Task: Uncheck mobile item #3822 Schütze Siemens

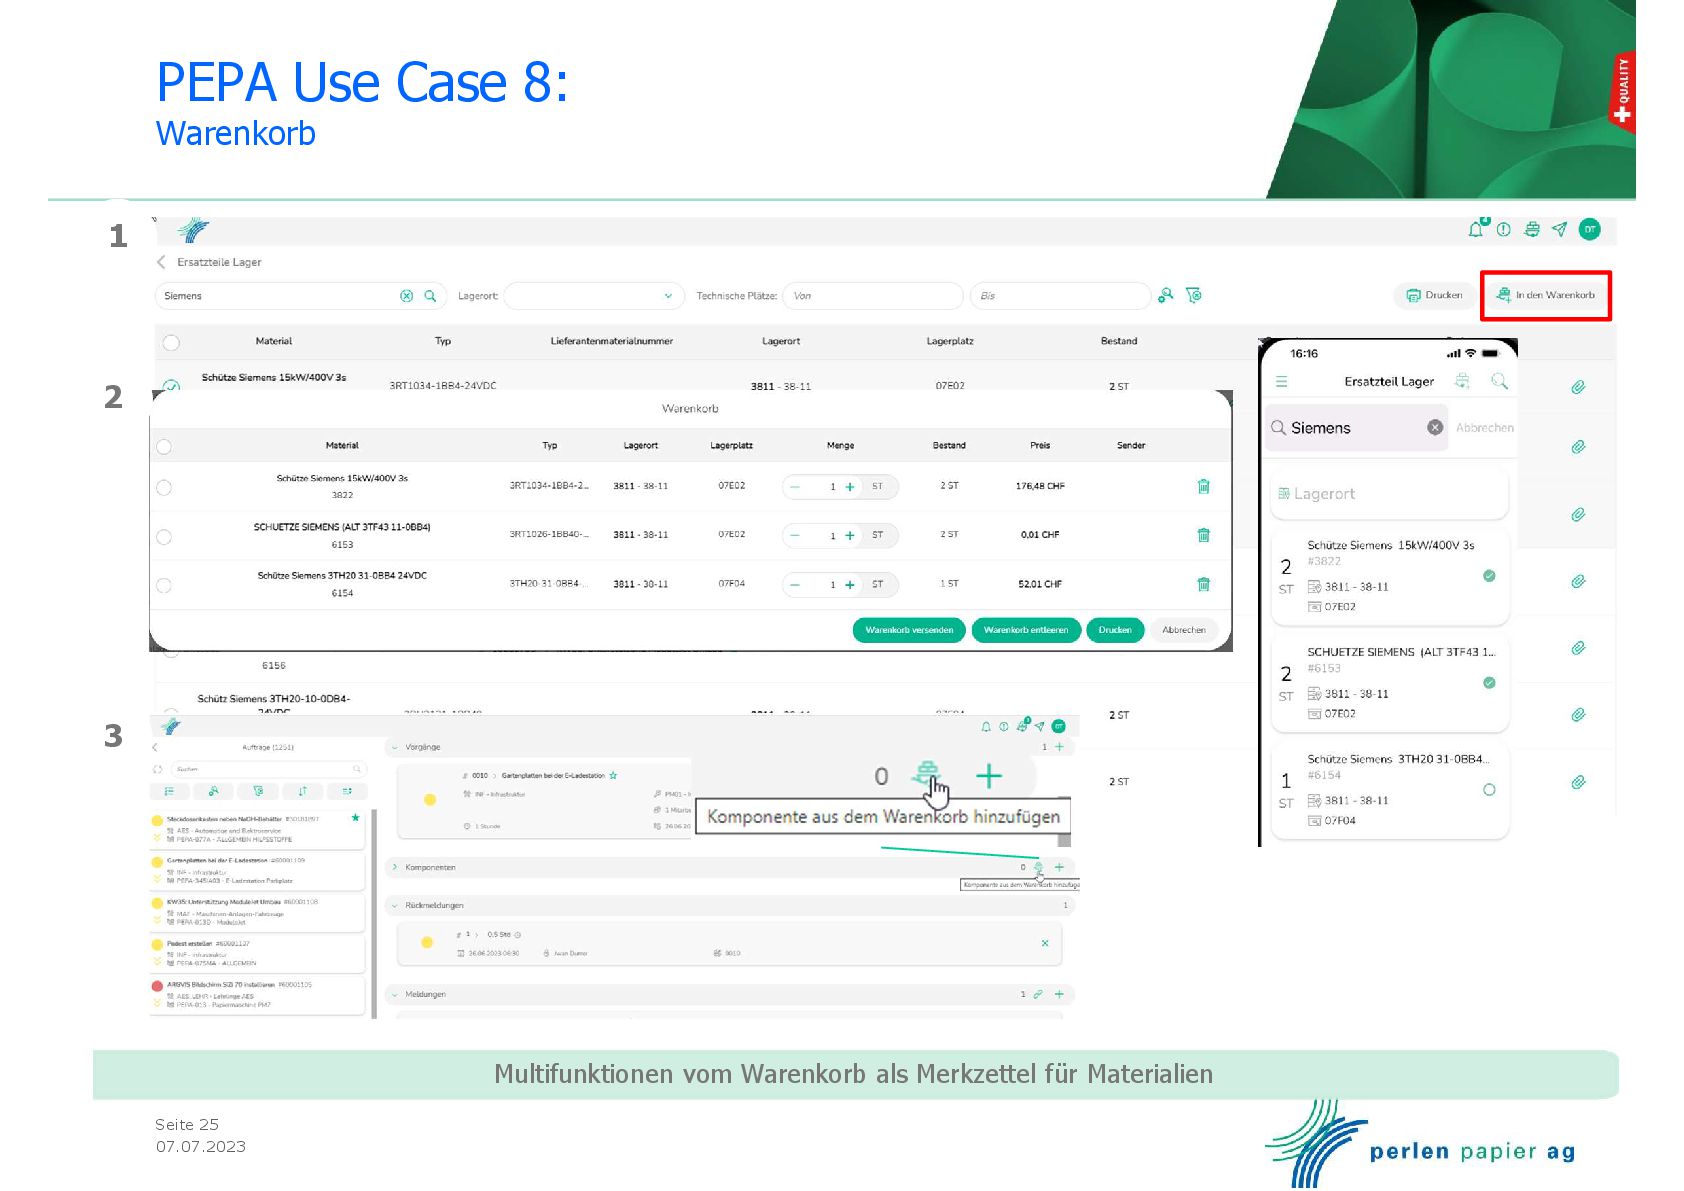Action: pos(1489,575)
